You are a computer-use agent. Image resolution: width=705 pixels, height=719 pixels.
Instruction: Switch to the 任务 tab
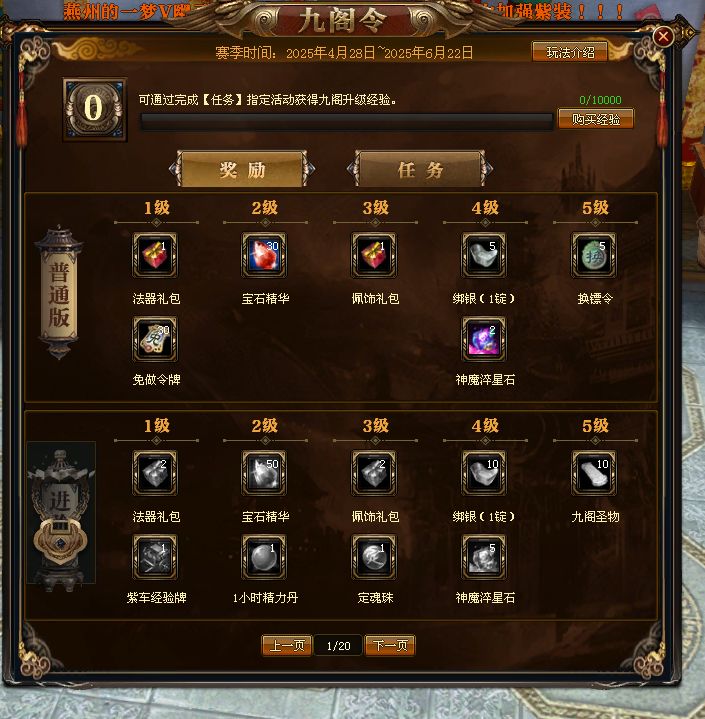(x=420, y=169)
